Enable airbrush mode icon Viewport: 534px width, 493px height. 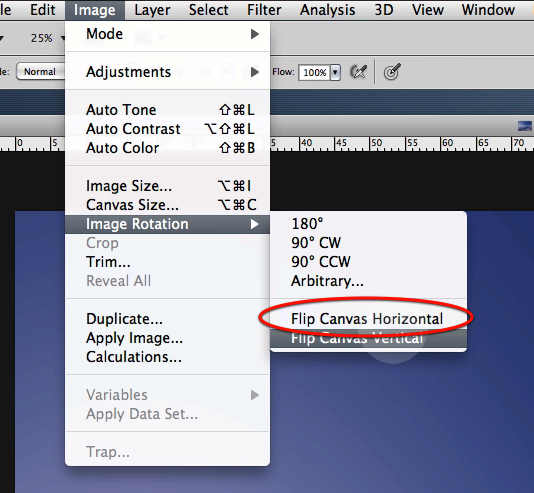pyautogui.click(x=358, y=72)
